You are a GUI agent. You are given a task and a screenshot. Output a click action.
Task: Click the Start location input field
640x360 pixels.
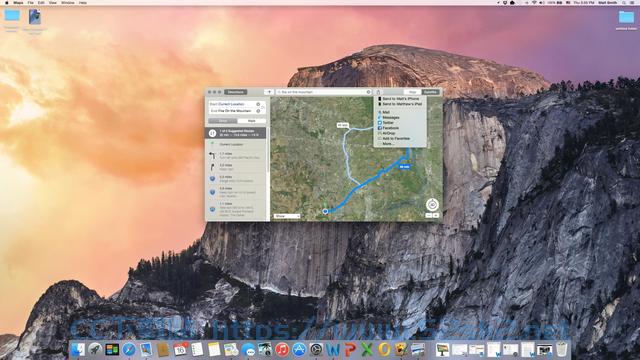tap(233, 104)
